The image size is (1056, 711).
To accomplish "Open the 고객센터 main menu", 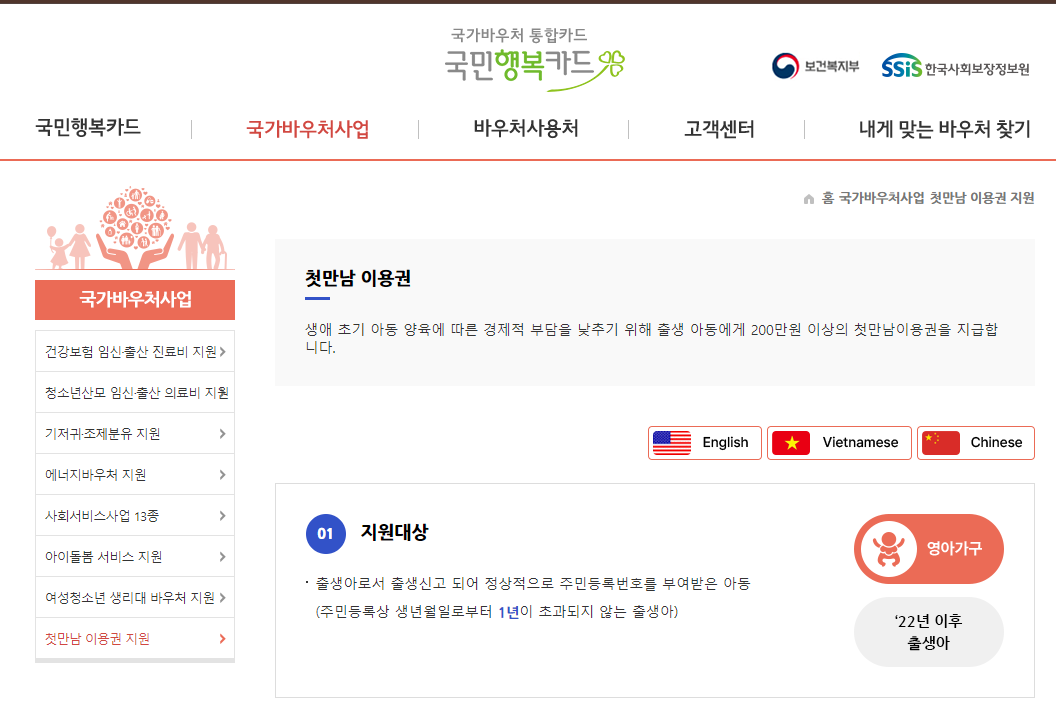I will [719, 129].
